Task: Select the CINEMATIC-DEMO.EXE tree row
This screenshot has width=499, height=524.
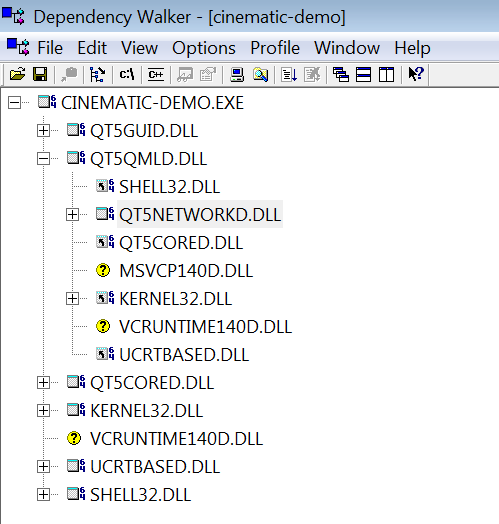Action: 152,103
